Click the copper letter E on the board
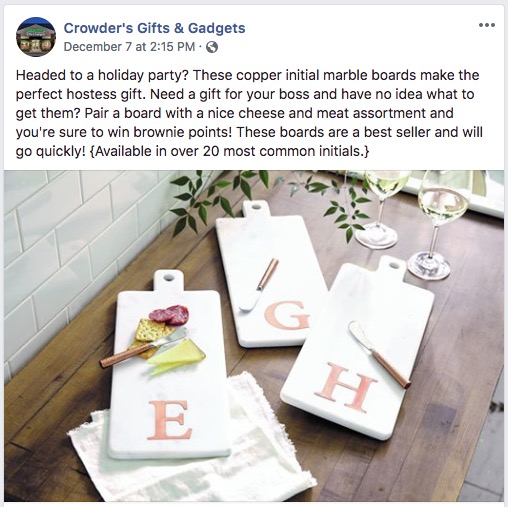This screenshot has width=508, height=507. pos(169,421)
